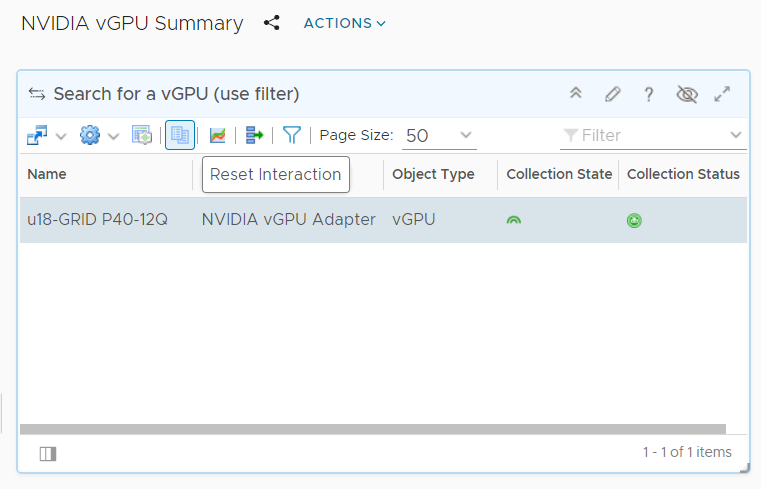Toggle the crossed-eye hide widget icon
Image resolution: width=761 pixels, height=489 pixels.
(x=686, y=94)
